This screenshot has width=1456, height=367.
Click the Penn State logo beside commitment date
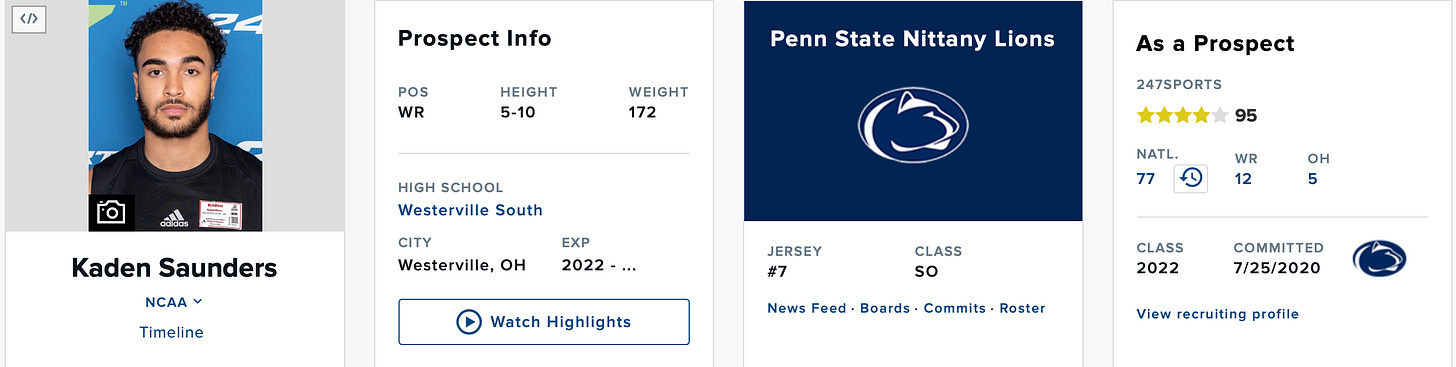click(x=1379, y=258)
